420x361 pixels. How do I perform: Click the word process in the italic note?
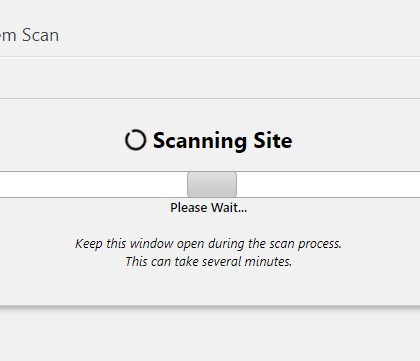pyautogui.click(x=320, y=244)
